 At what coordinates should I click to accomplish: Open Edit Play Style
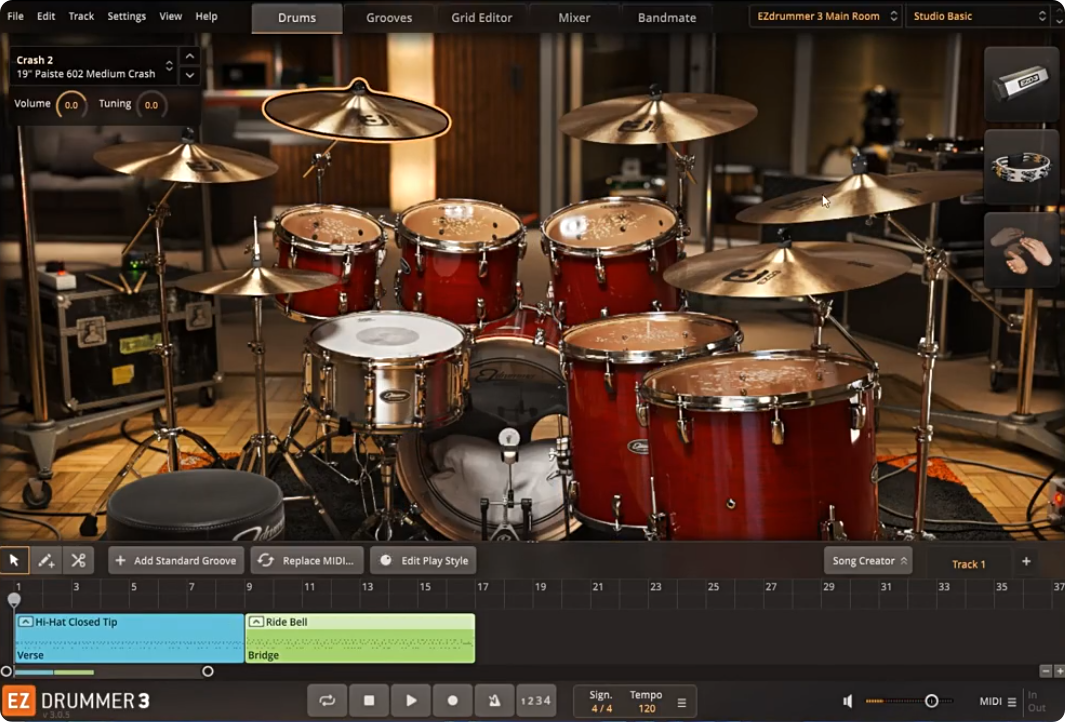pos(424,560)
